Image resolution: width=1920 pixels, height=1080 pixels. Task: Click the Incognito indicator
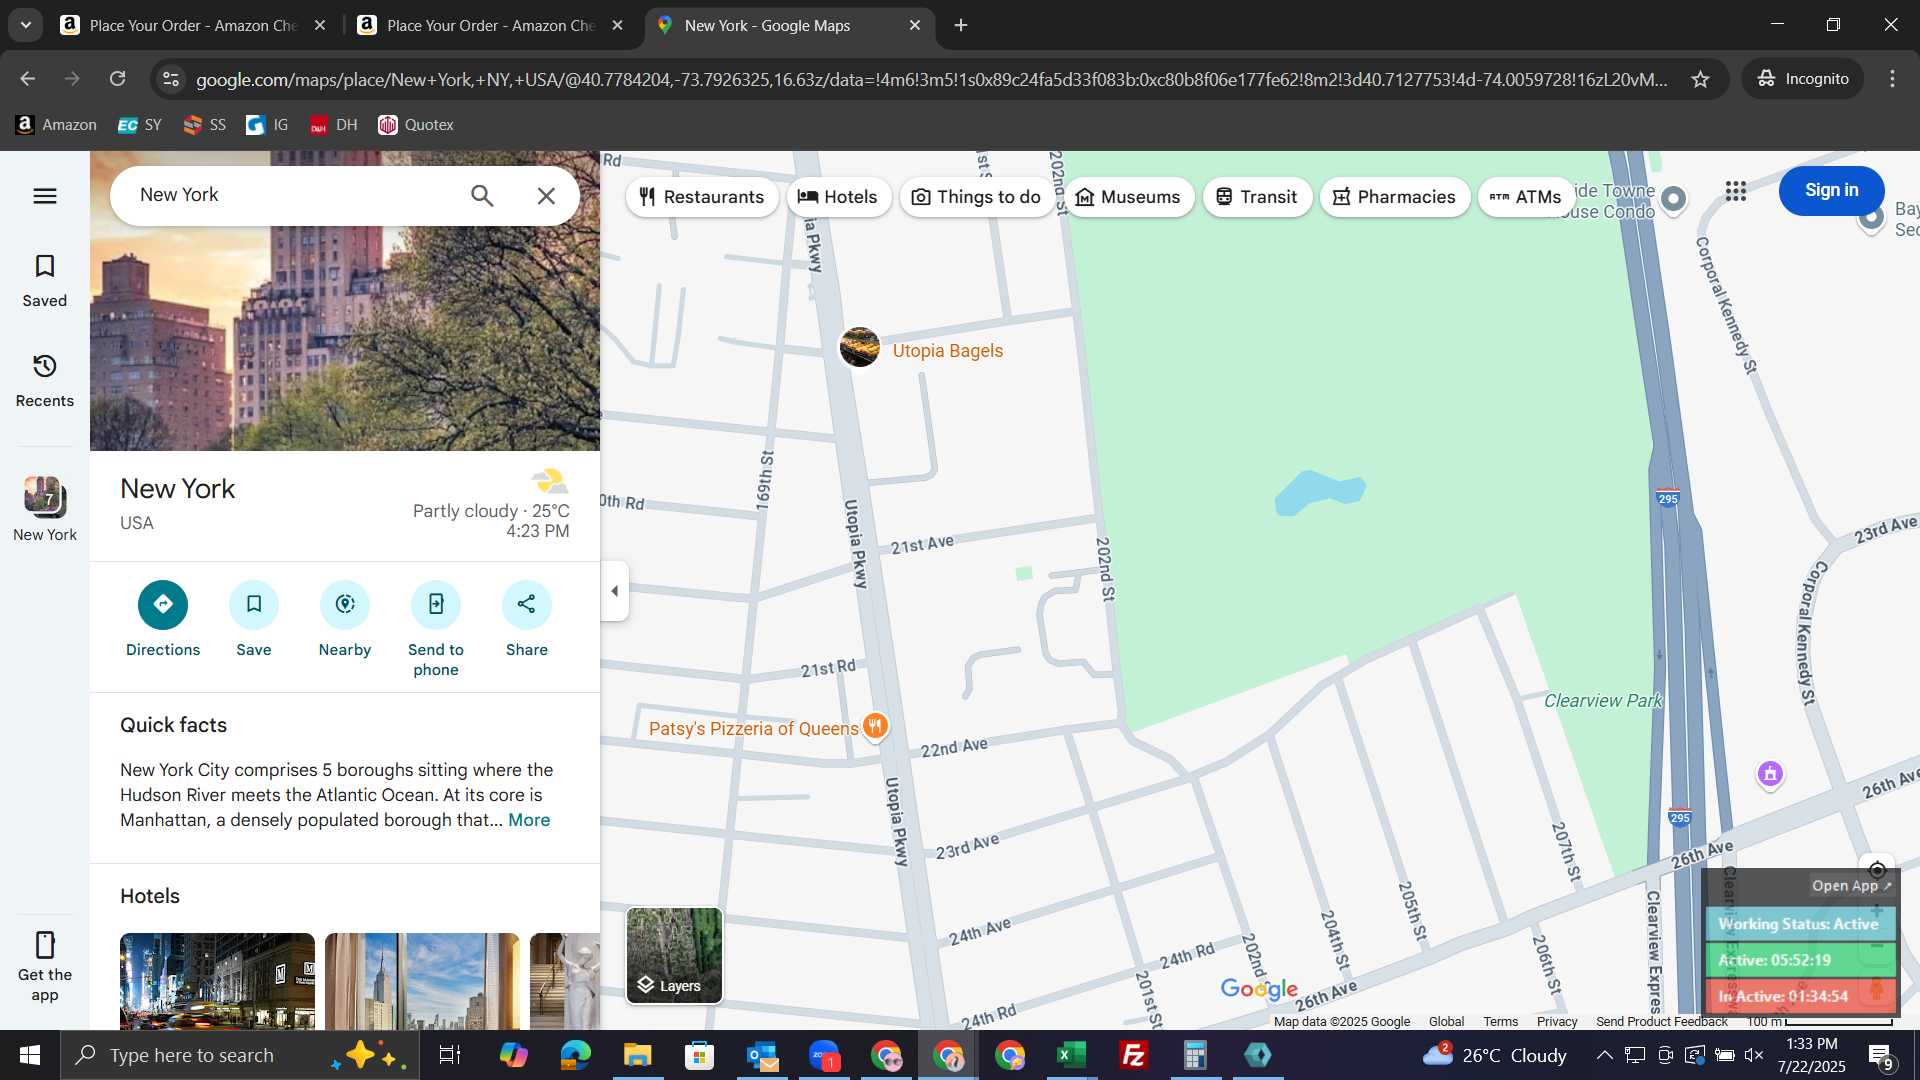(1803, 79)
